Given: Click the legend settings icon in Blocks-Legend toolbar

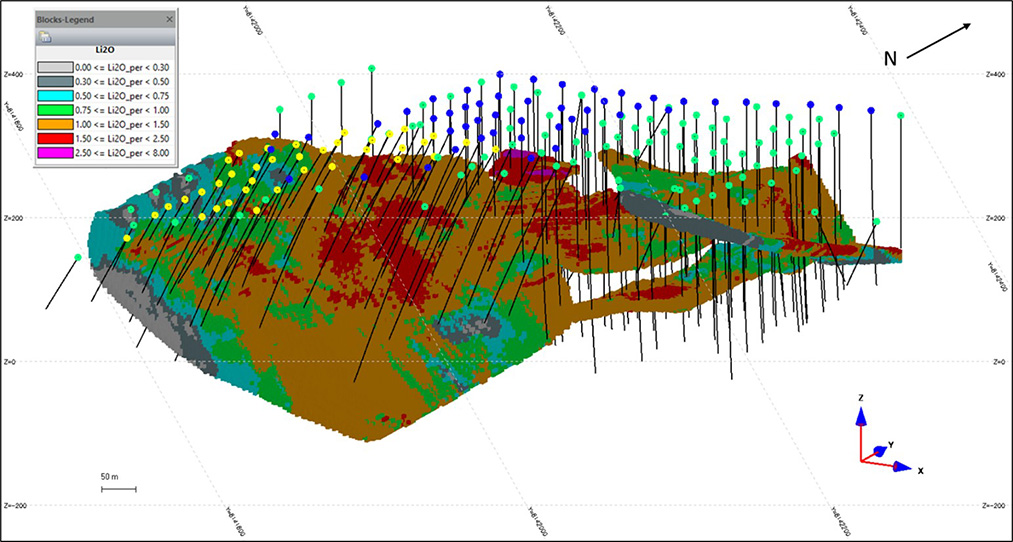Looking at the screenshot, I should pos(46,37).
